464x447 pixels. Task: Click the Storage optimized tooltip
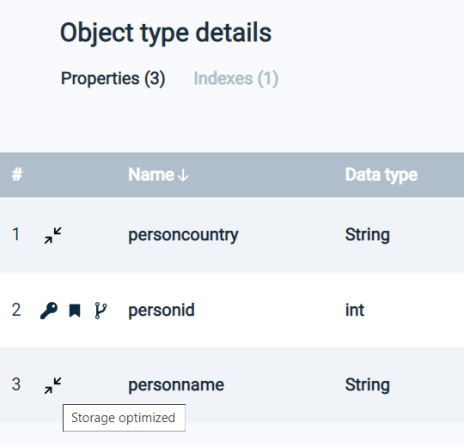click(x=124, y=418)
